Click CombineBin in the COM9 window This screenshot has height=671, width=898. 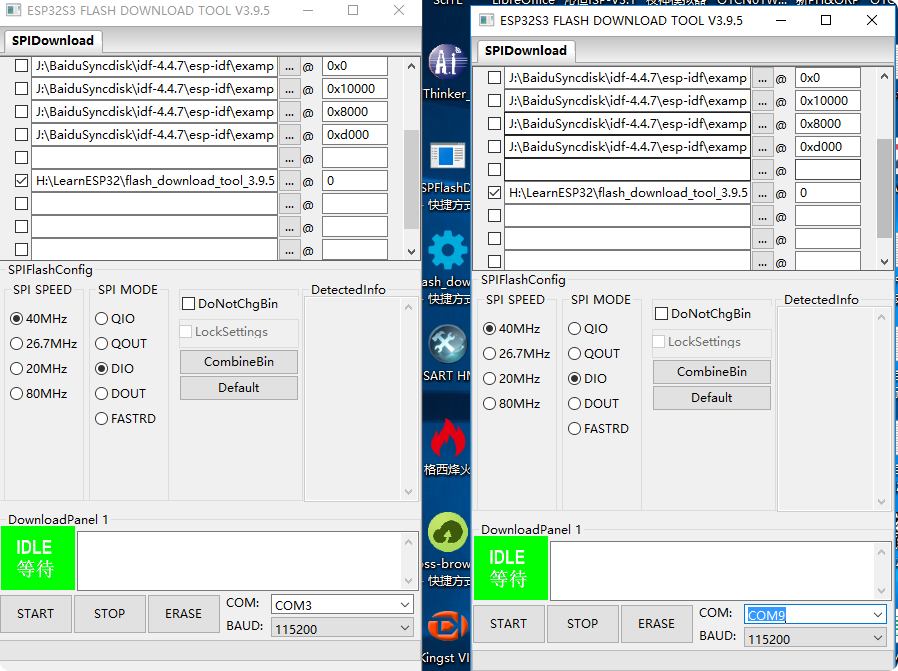(712, 372)
